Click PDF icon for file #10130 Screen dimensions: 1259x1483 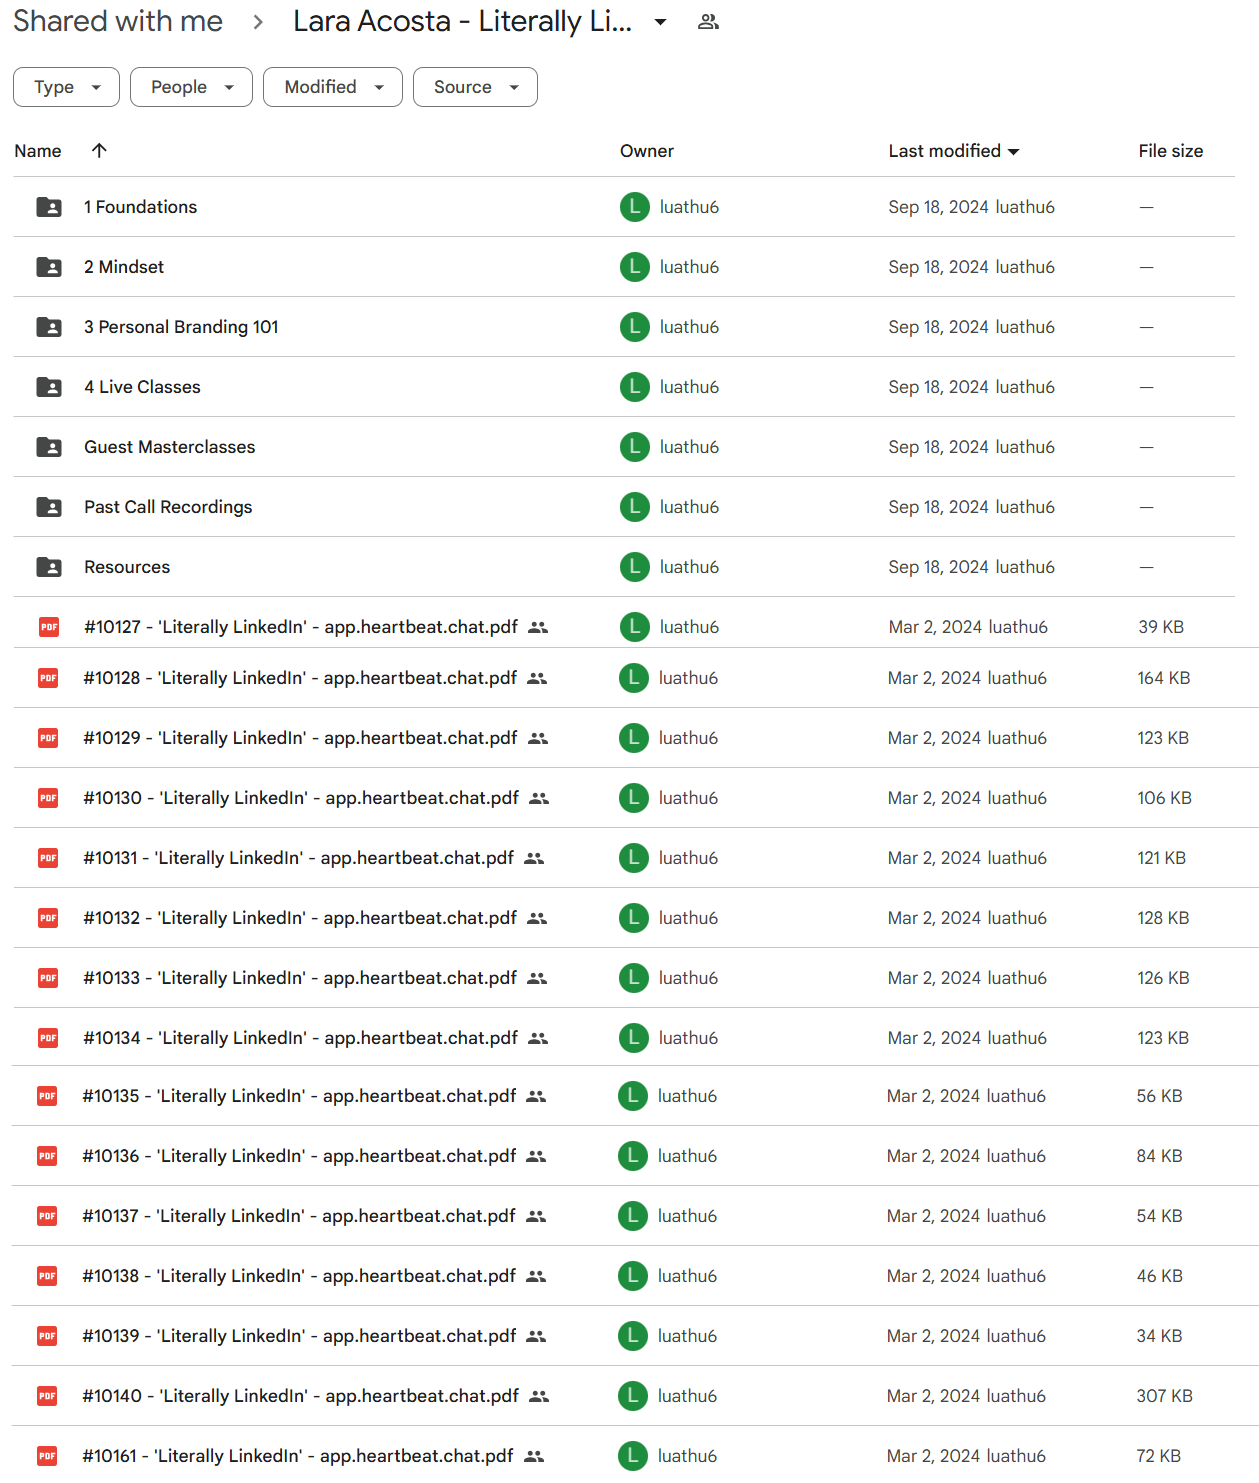coord(48,798)
